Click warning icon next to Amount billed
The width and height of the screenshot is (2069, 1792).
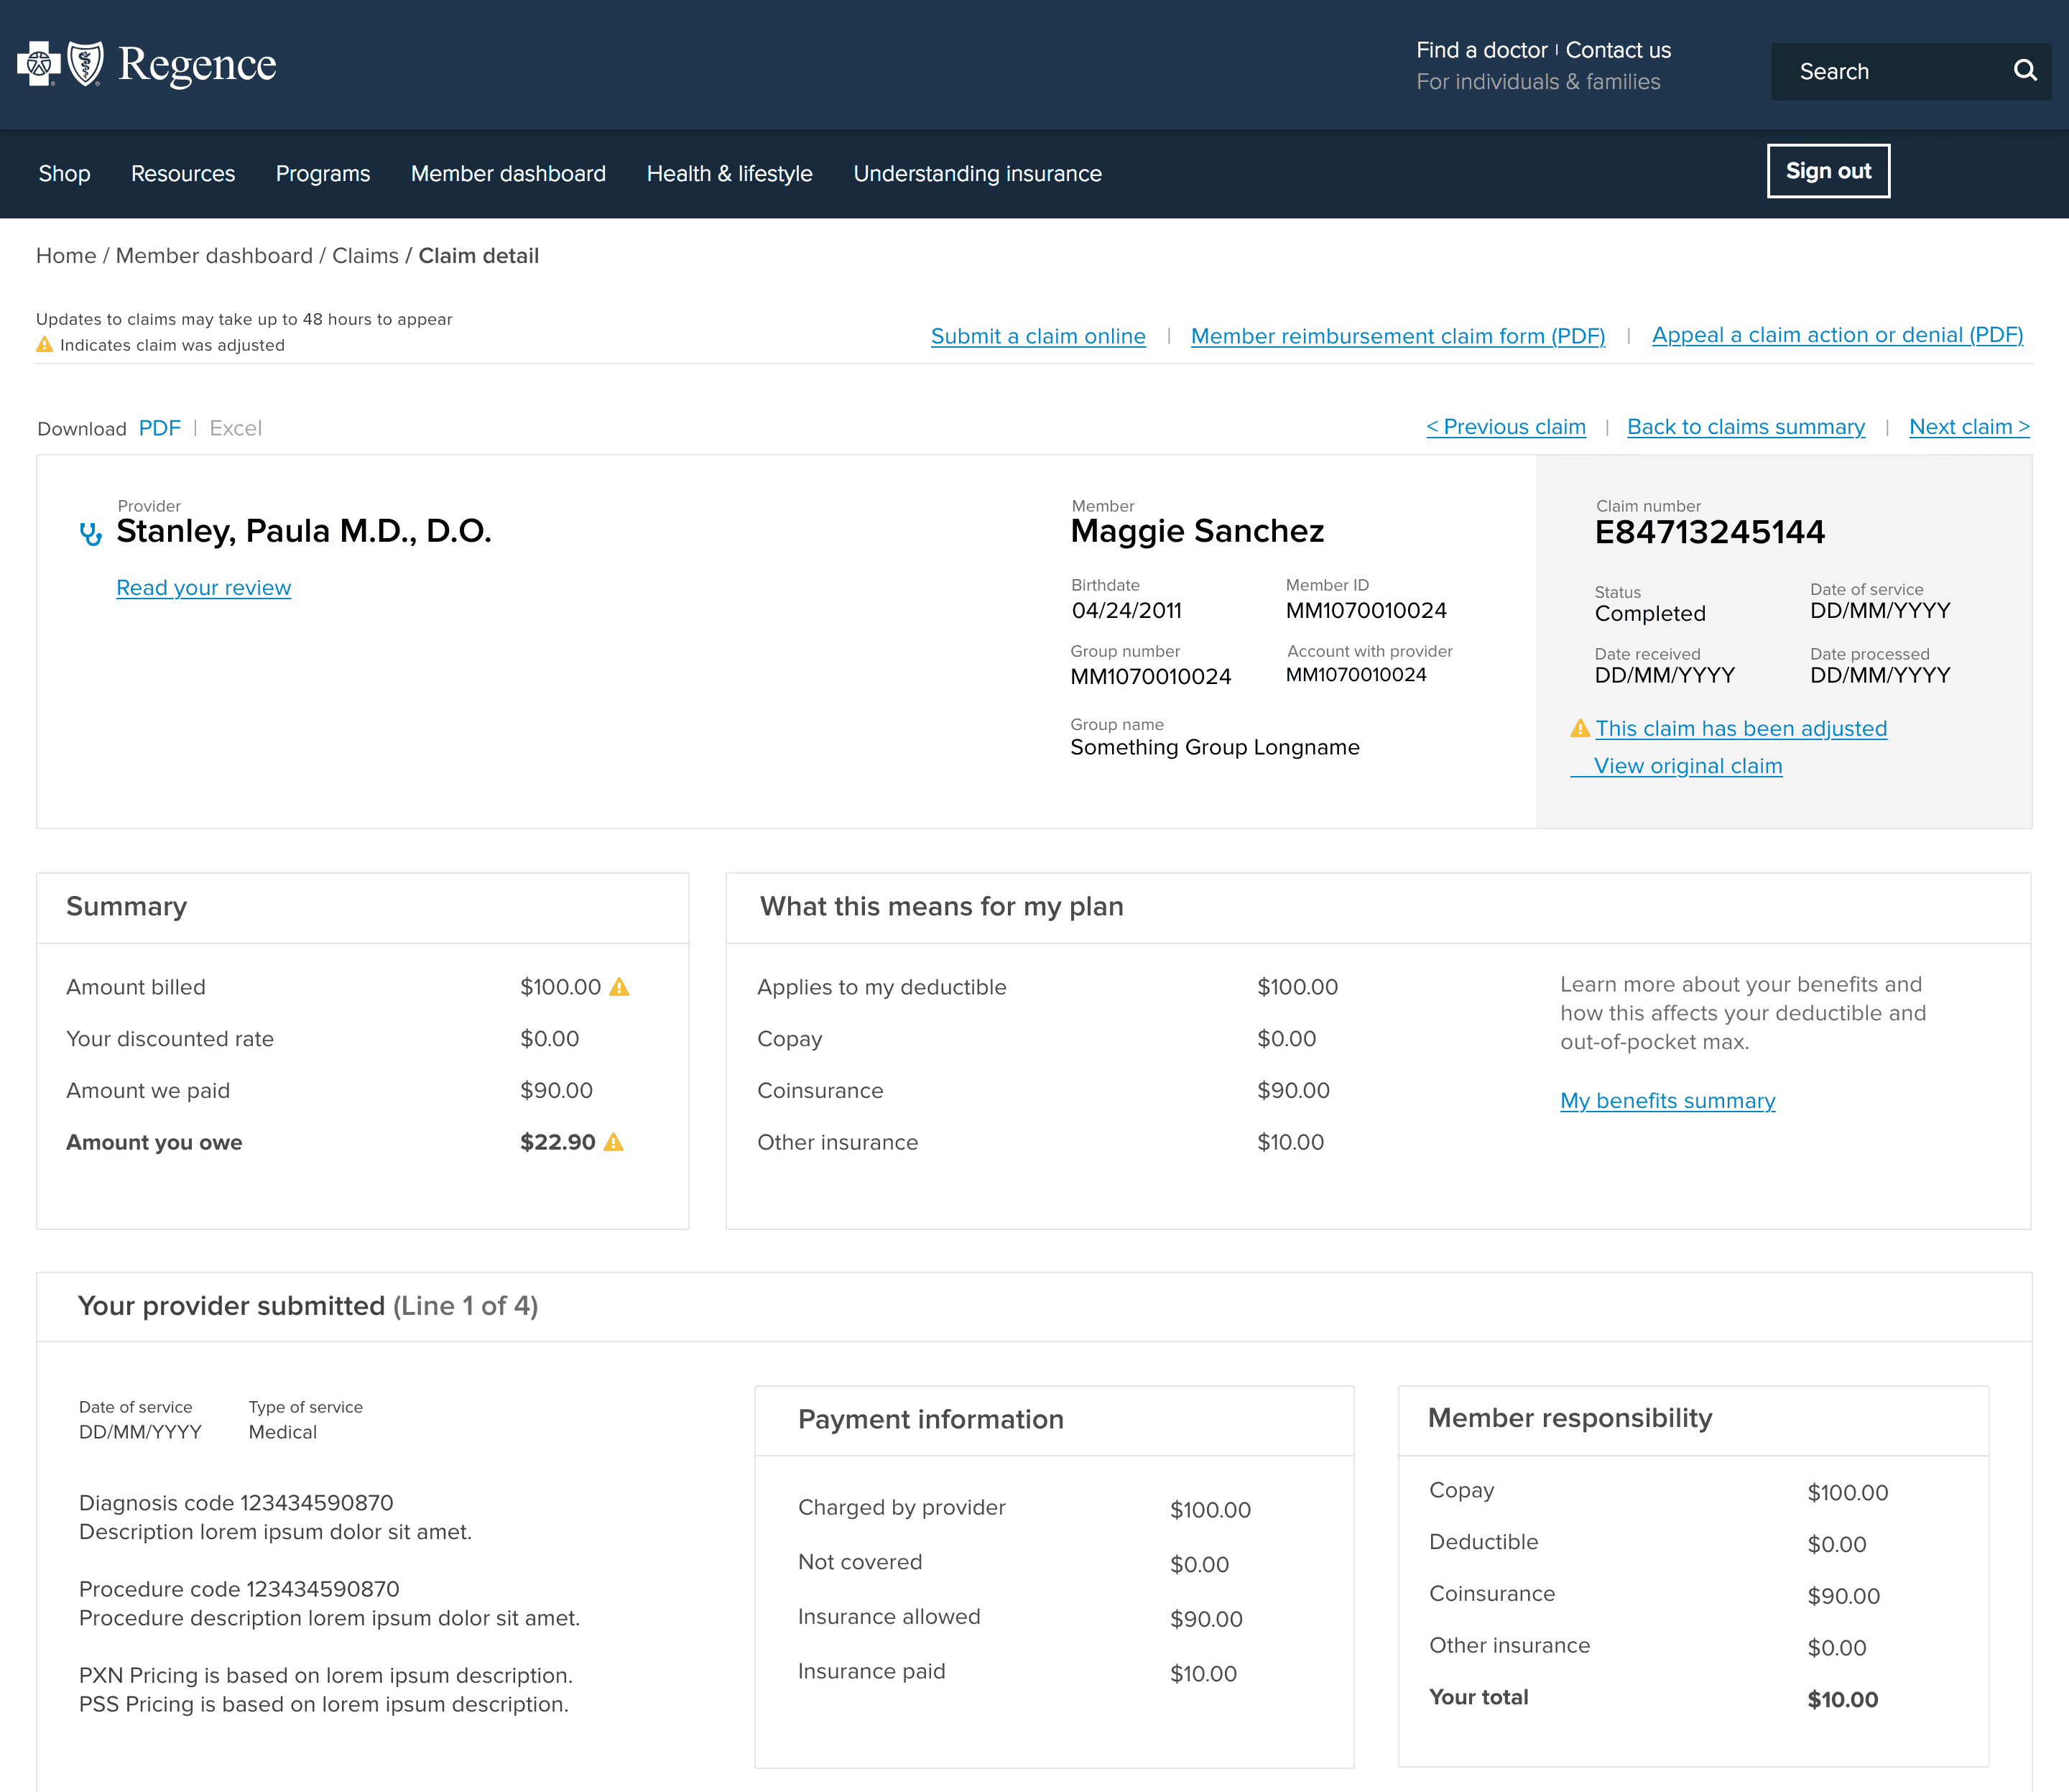click(x=620, y=987)
